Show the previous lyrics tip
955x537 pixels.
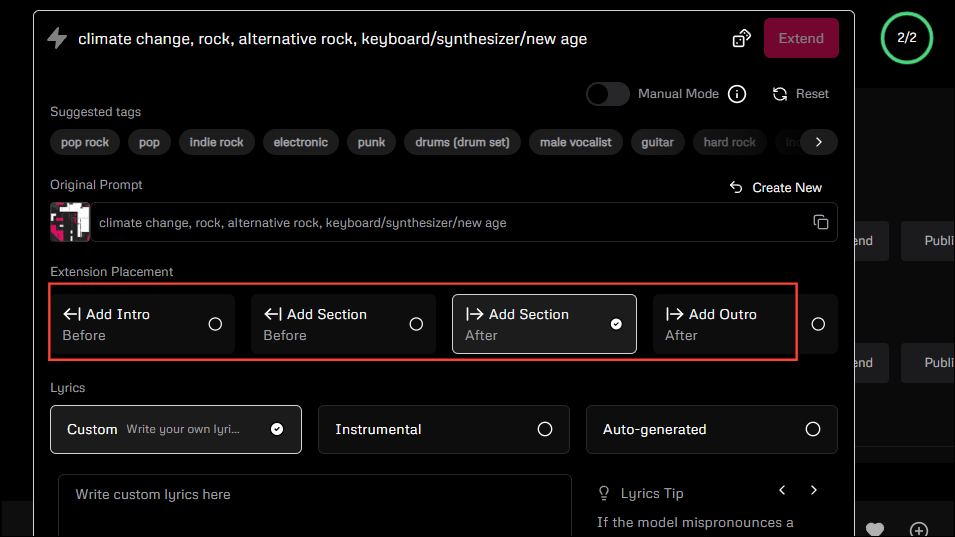tap(782, 490)
